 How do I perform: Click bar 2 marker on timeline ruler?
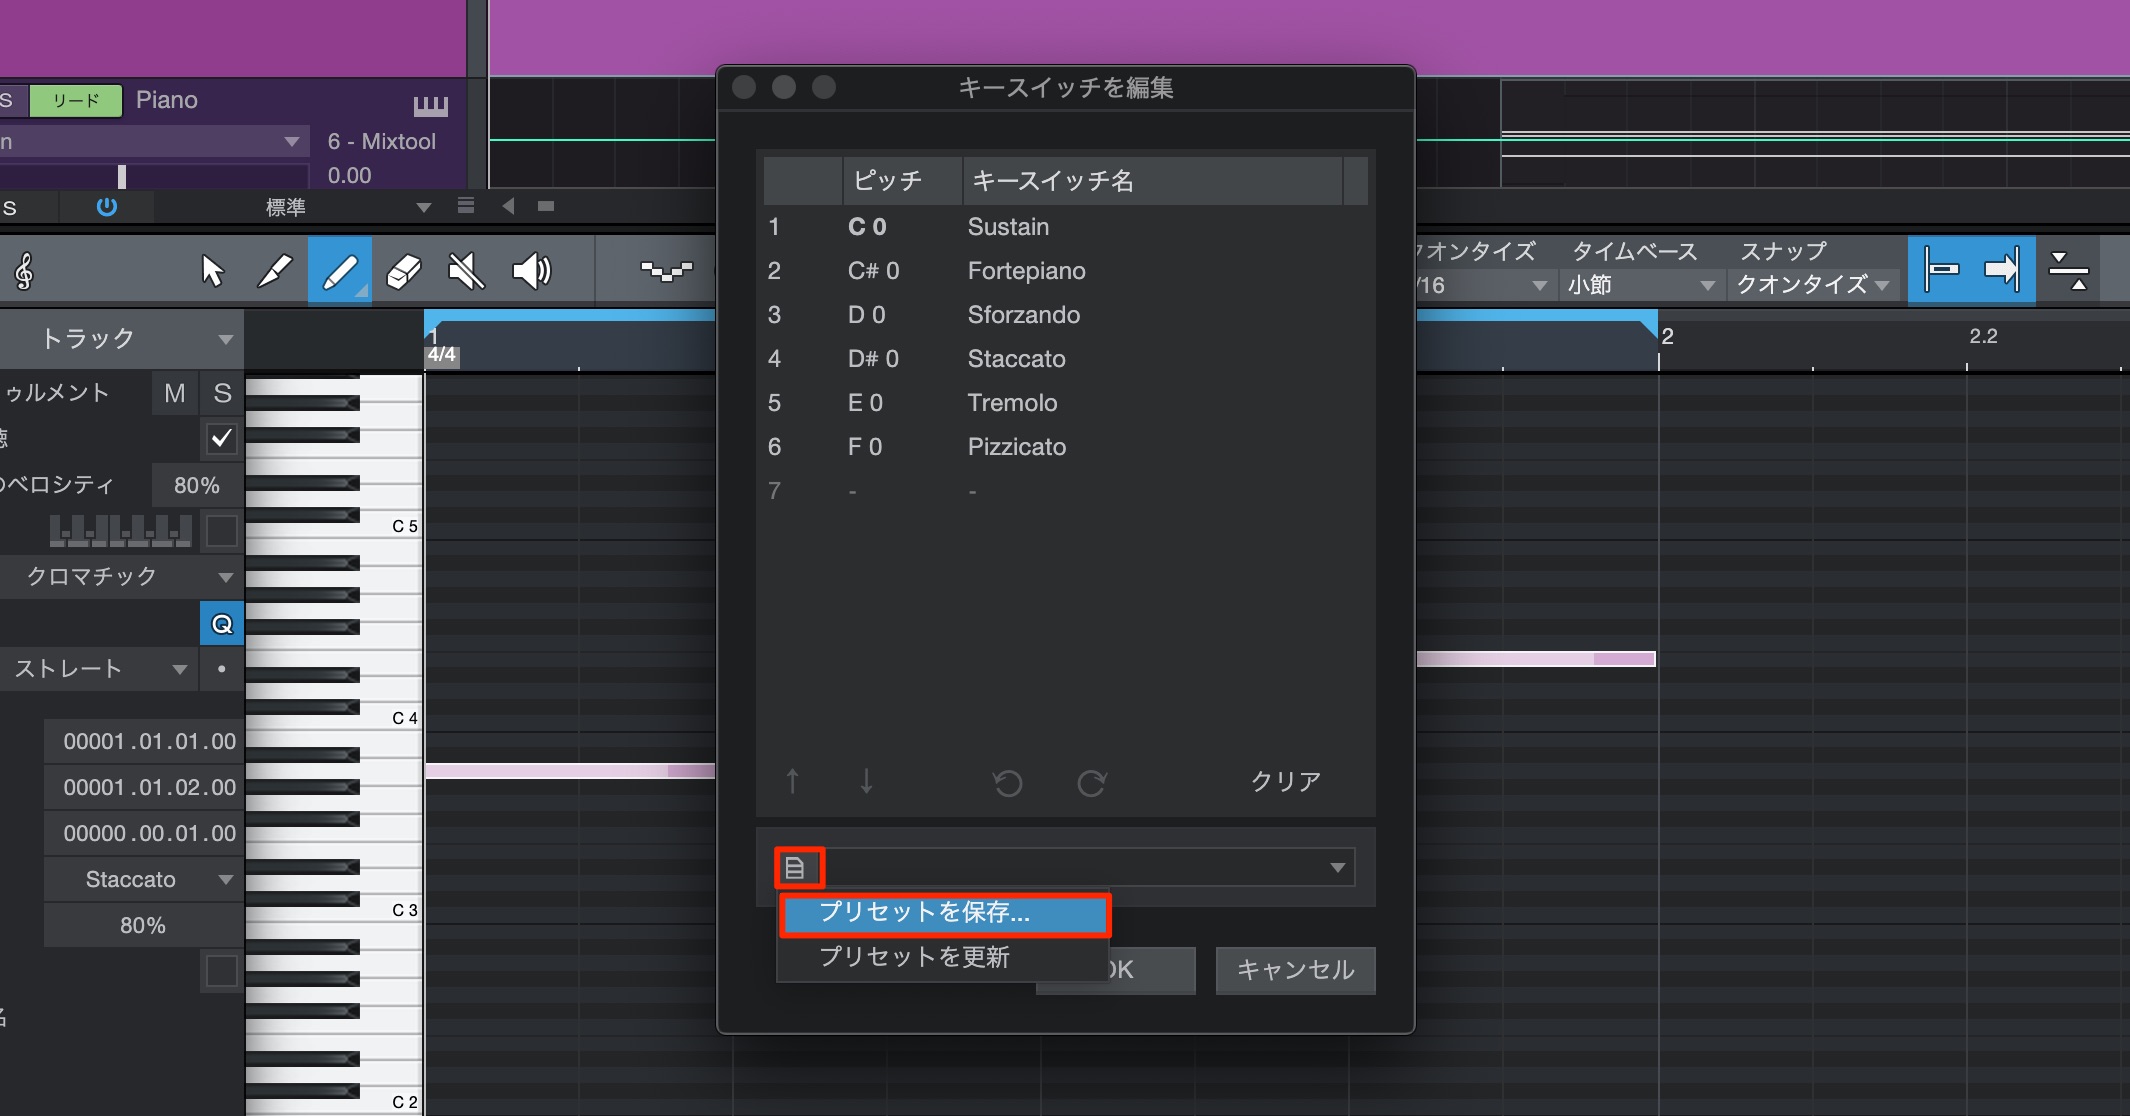[x=1667, y=337]
